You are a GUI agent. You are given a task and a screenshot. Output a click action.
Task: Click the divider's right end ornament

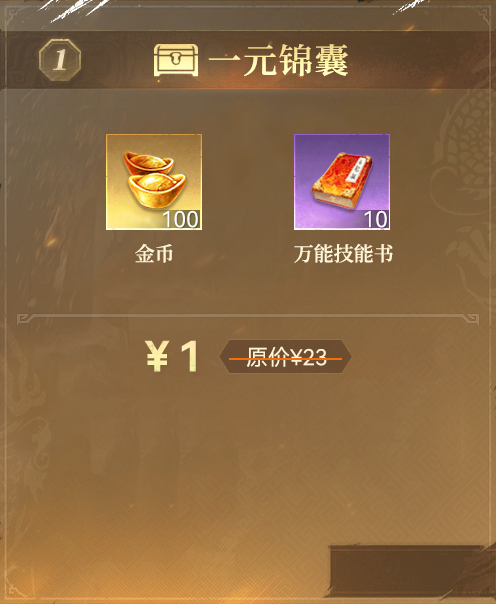point(472,319)
